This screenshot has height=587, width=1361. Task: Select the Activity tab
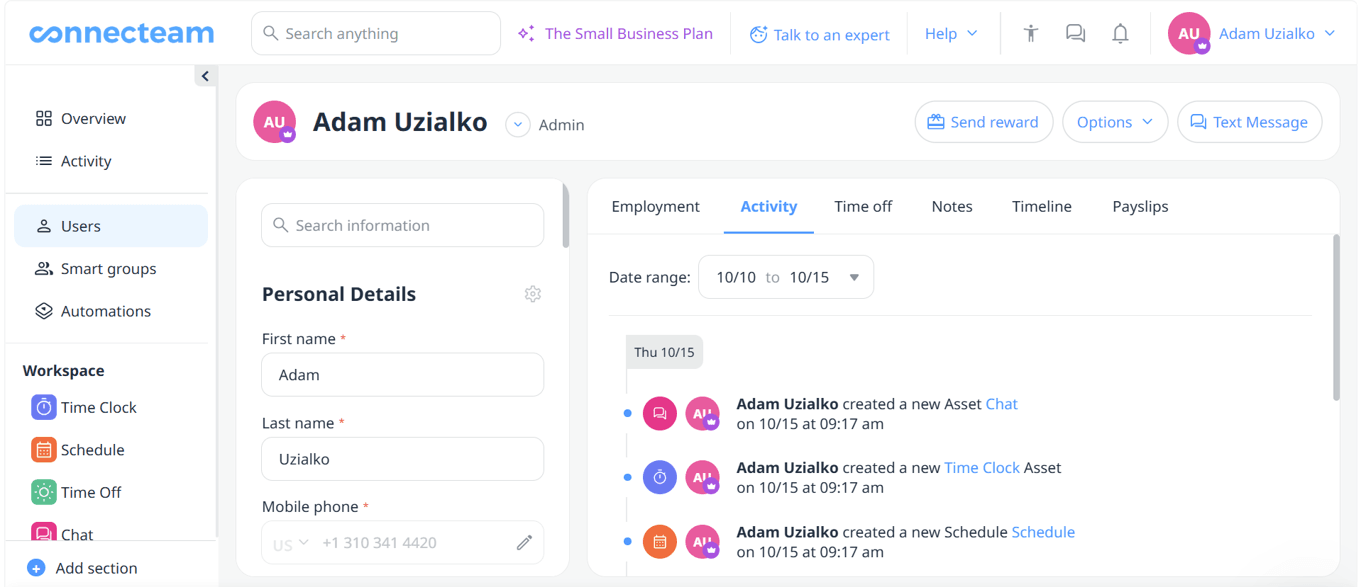tap(768, 206)
